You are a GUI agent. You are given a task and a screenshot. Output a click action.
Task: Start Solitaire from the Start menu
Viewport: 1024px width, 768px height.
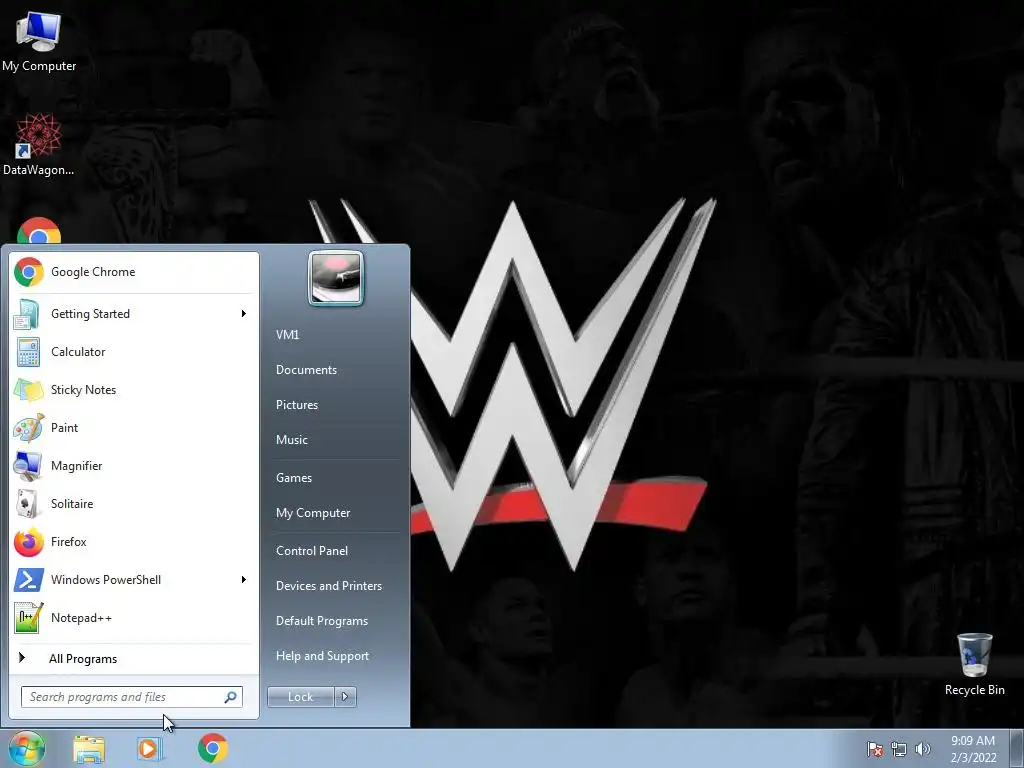pyautogui.click(x=134, y=504)
